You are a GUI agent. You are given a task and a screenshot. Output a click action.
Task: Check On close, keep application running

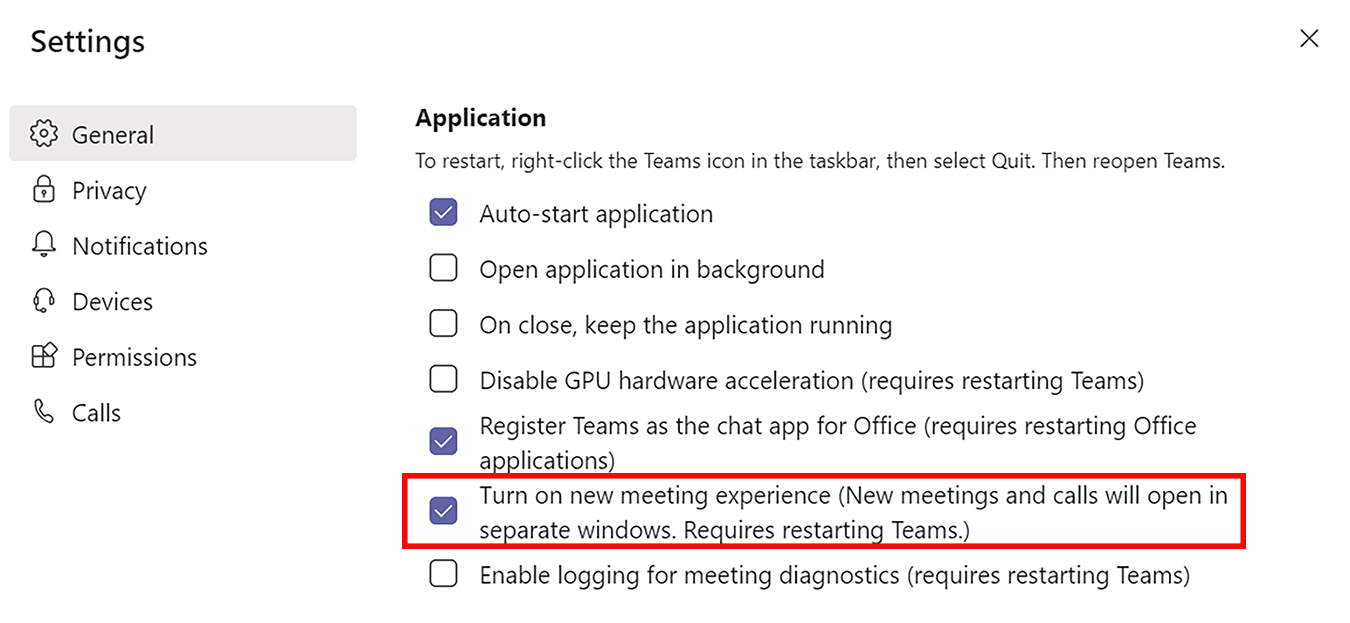443,325
